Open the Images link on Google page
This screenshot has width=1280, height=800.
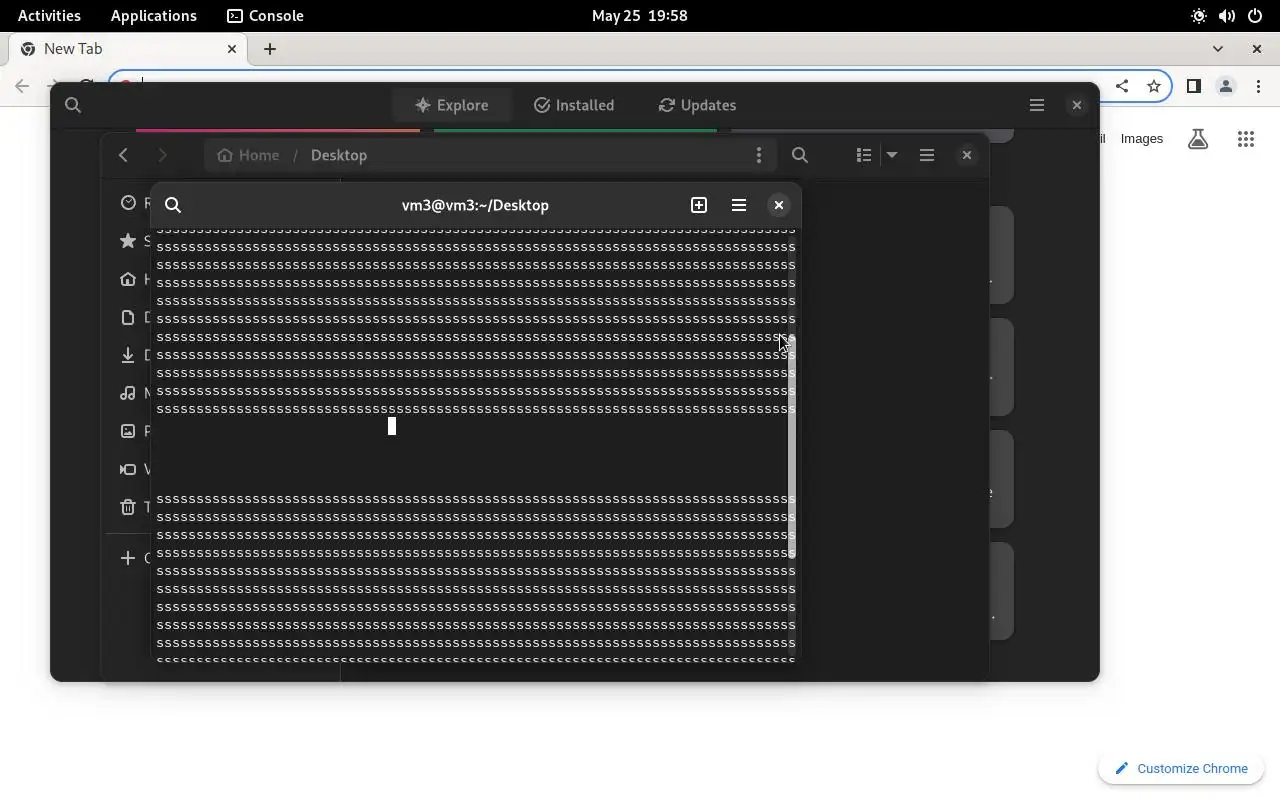[x=1142, y=139]
